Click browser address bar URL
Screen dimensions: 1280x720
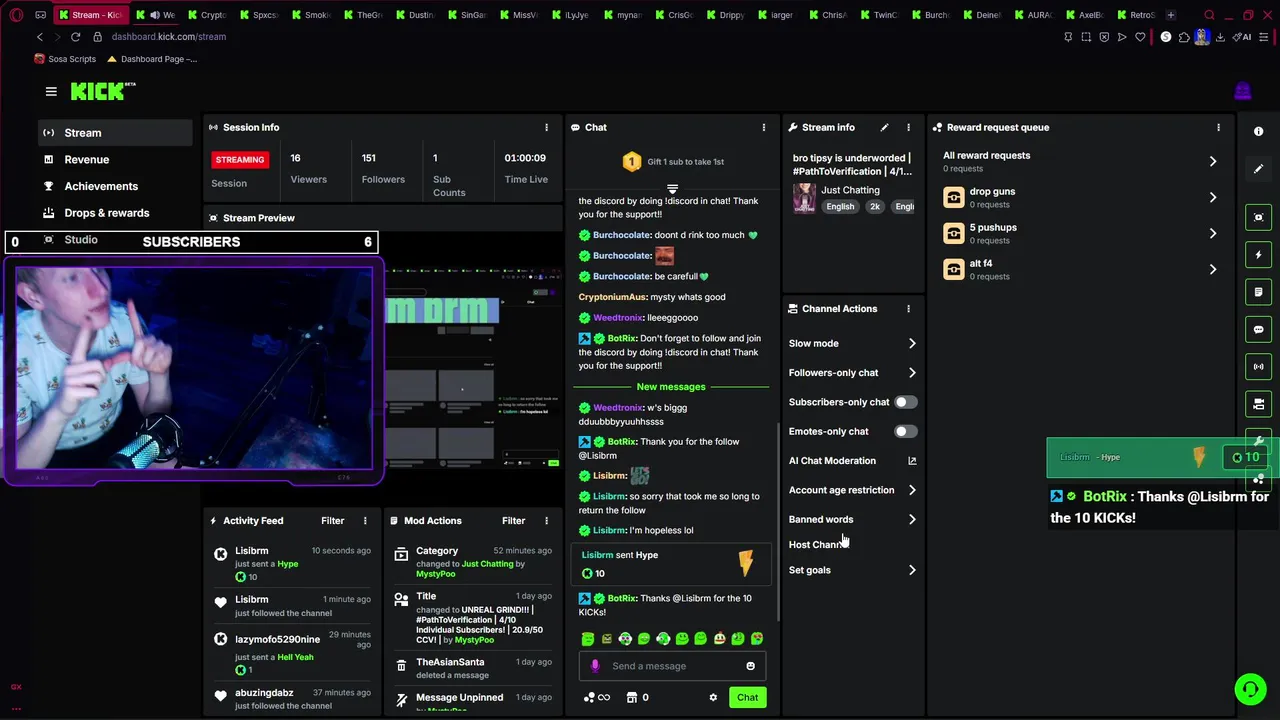tap(168, 37)
